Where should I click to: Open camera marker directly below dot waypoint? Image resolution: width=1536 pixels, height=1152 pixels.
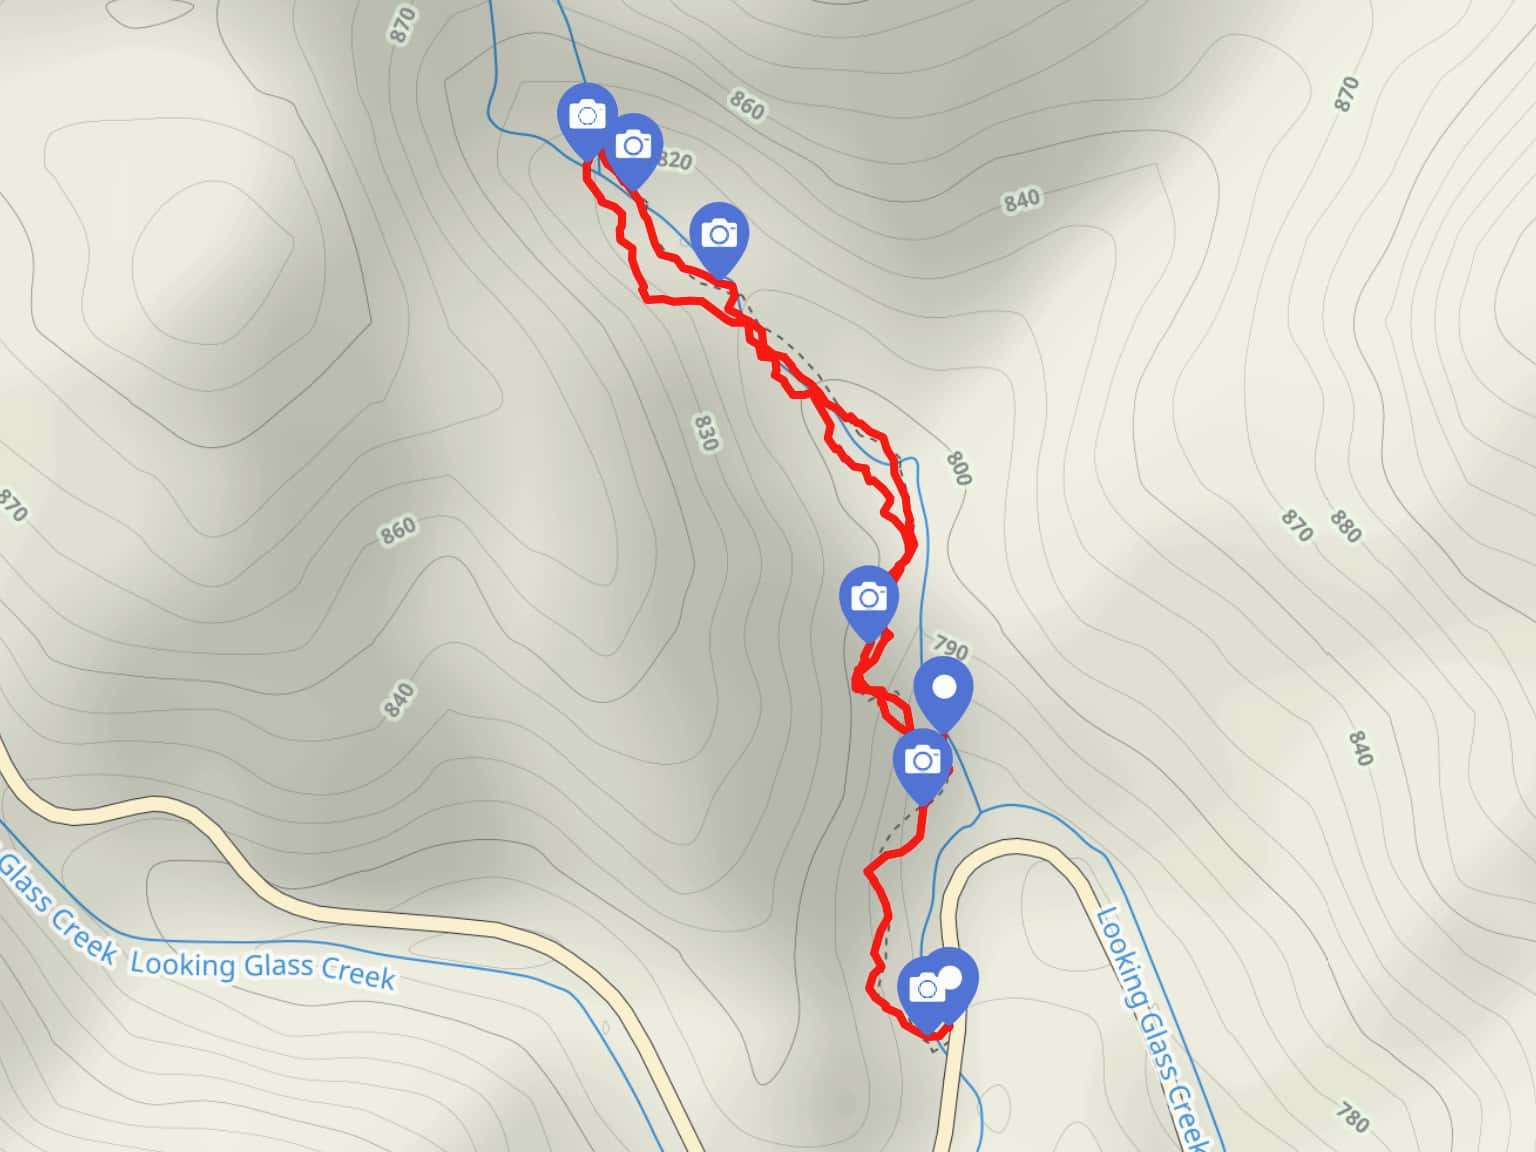pyautogui.click(x=922, y=764)
